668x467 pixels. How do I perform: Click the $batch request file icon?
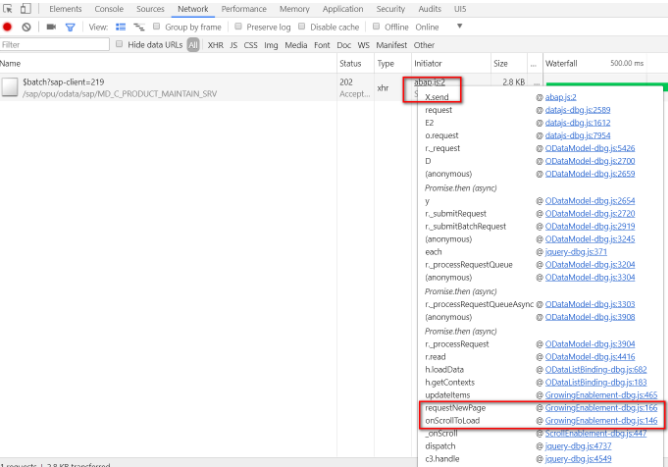coord(9,87)
